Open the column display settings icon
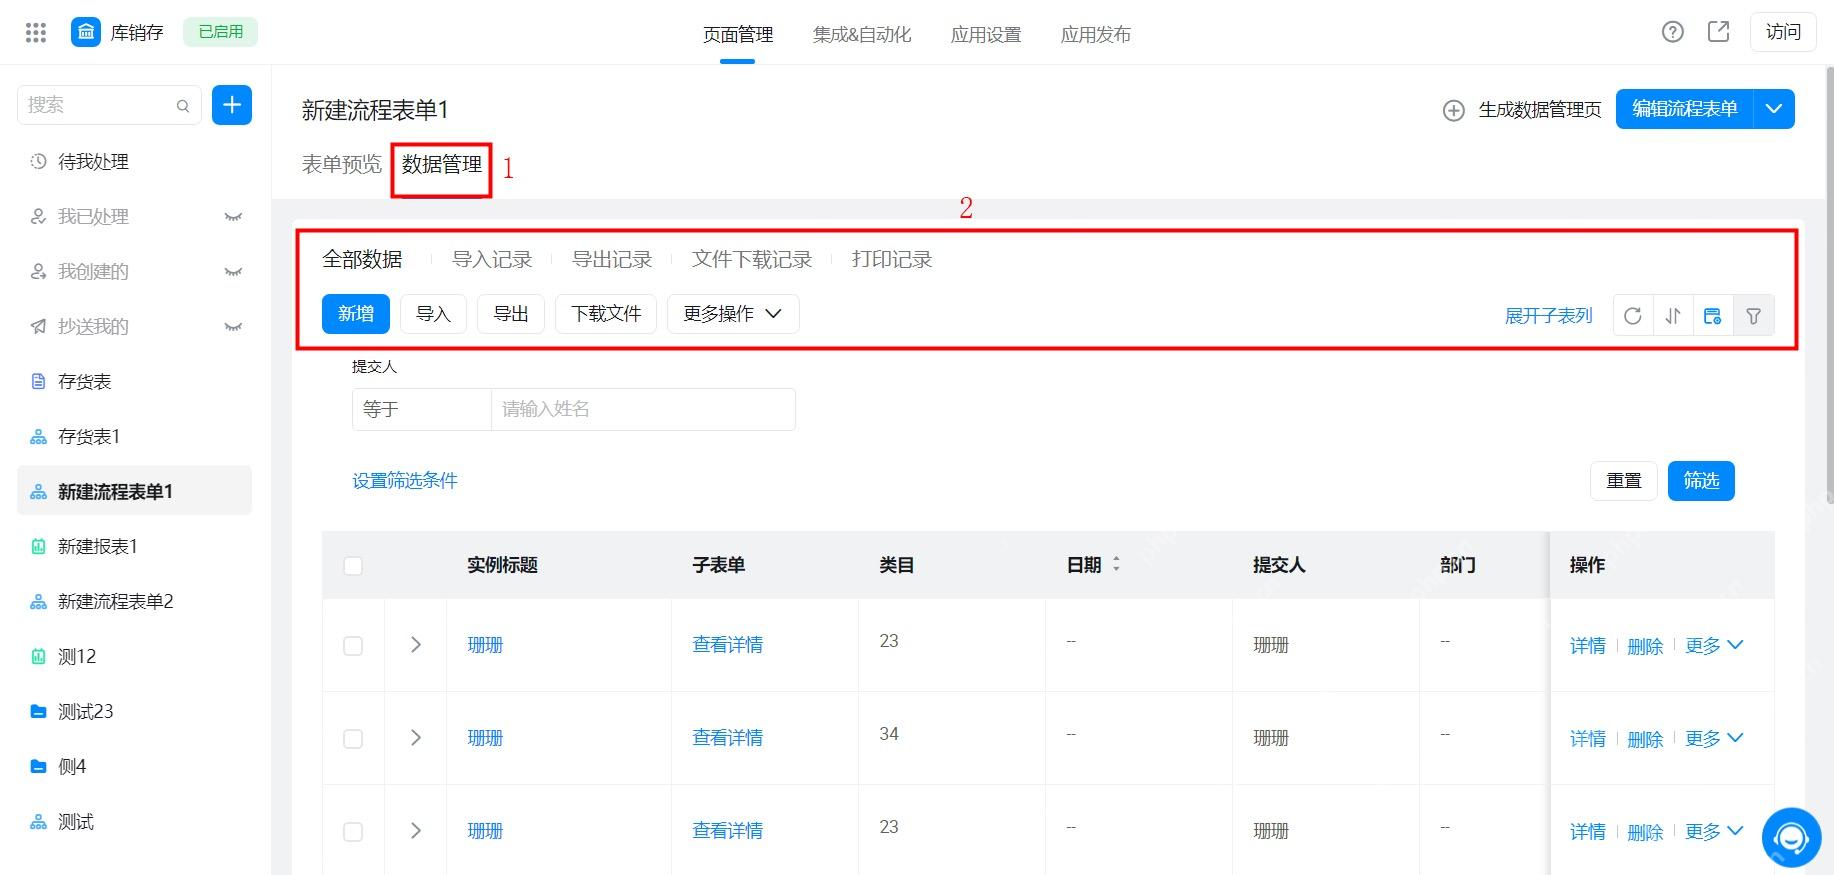1834x875 pixels. [1713, 316]
